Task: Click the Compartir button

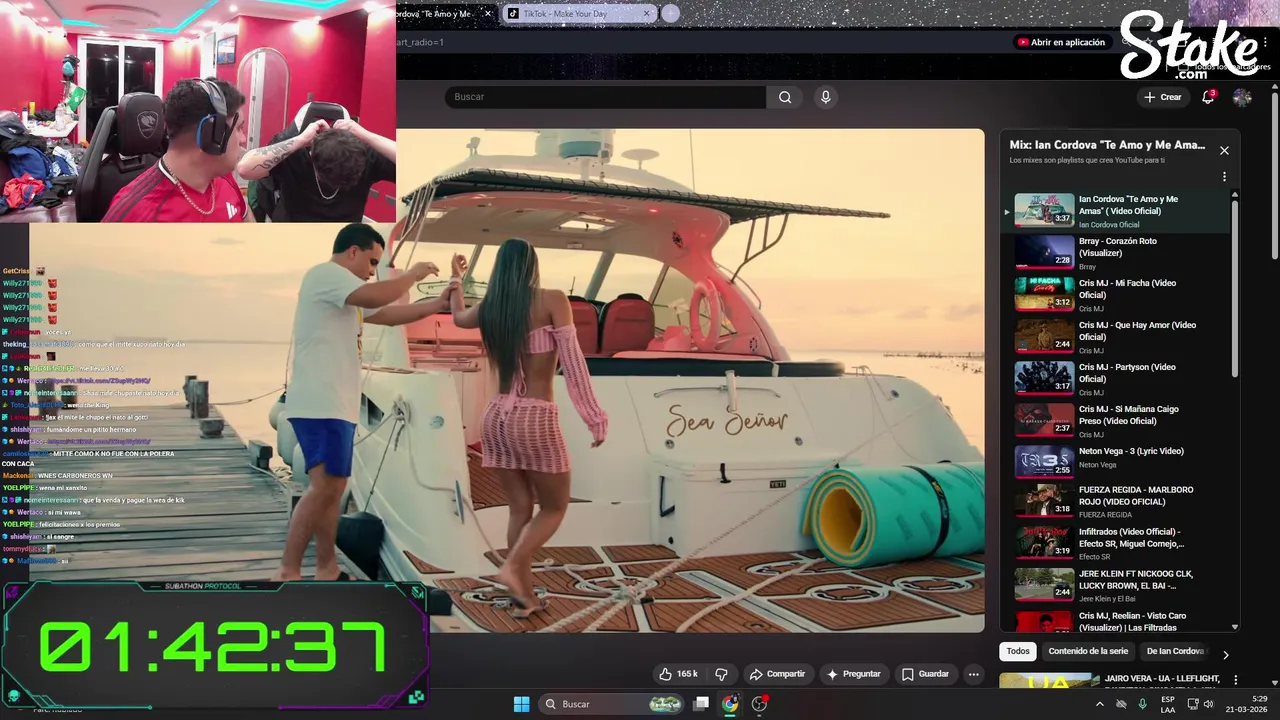Action: [777, 674]
